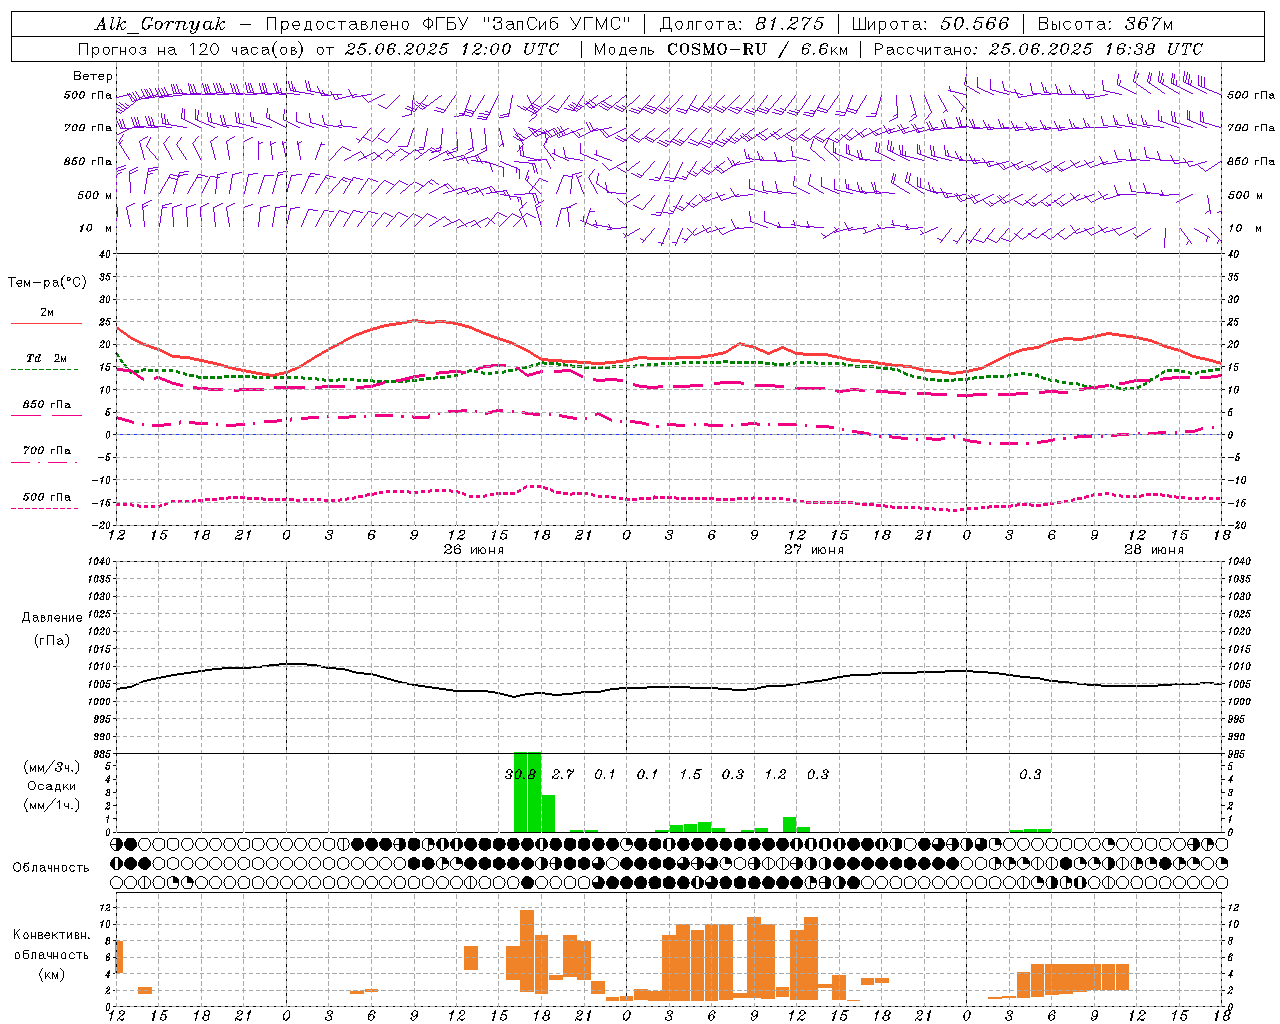Viewport: 1280px width, 1024px height.
Task: Click the station name "Alk_Gornyak" in the header
Action: (x=160, y=24)
